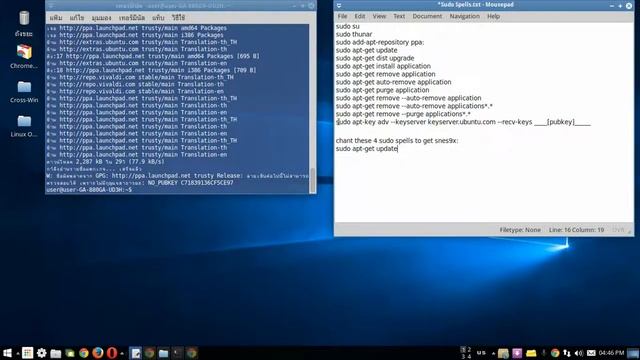
Task: Open the View menu in Mousepad
Action: pyautogui.click(x=379, y=16)
